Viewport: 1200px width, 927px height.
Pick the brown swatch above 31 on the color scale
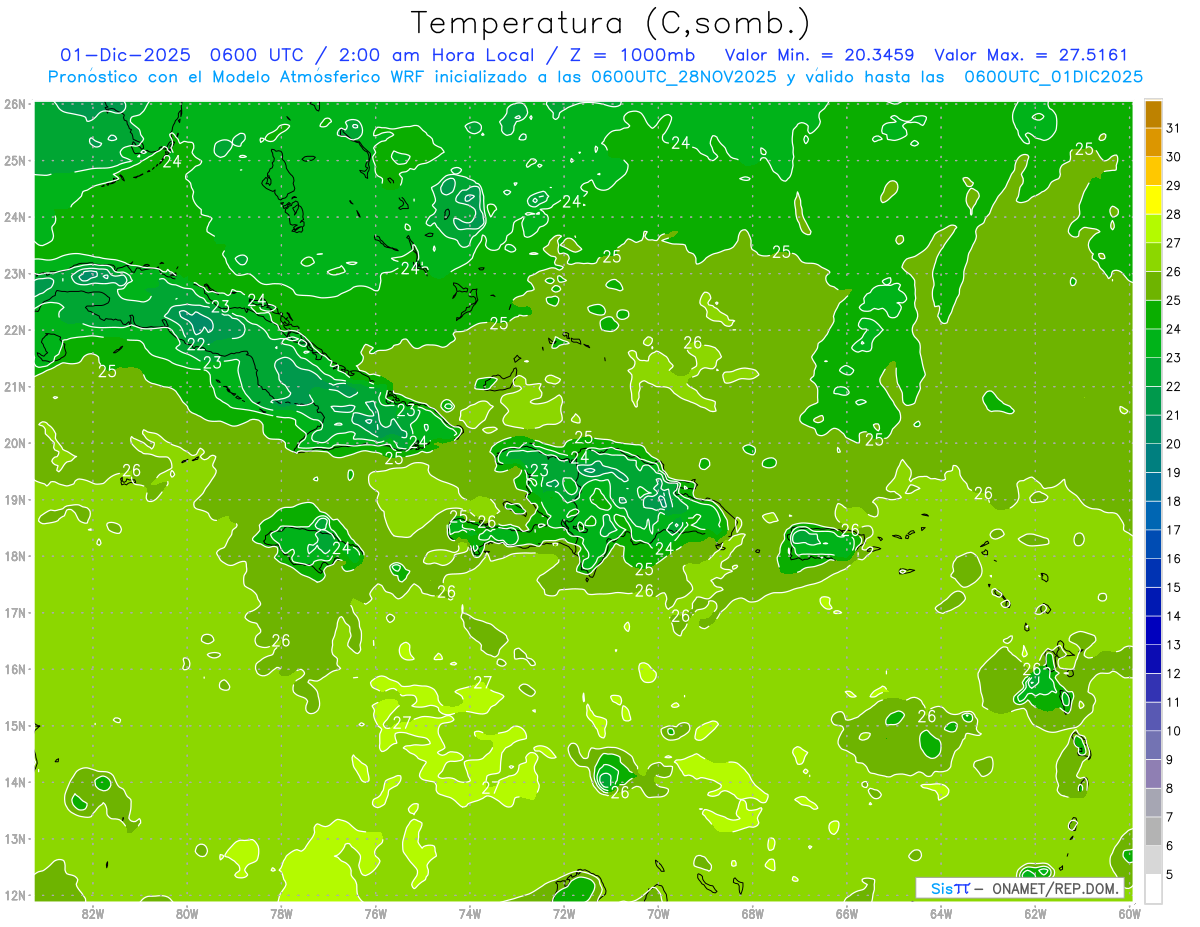pos(1153,114)
